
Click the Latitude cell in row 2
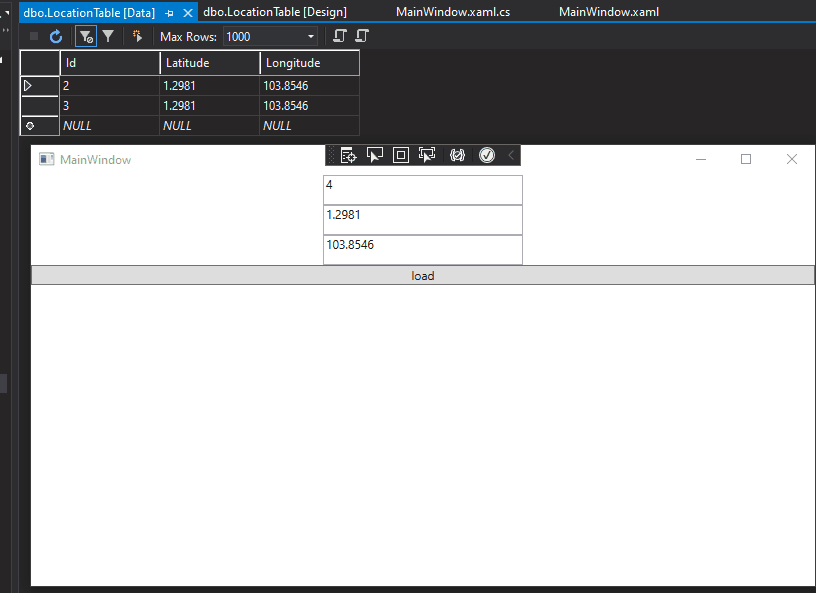210,85
